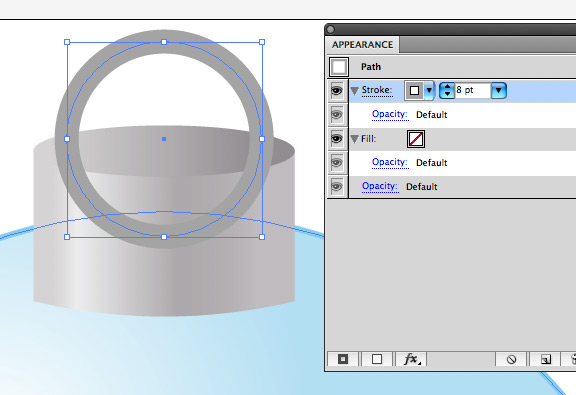Screen dimensions: 576x395
Task: Select the APPEARANCE panel tab
Action: tap(362, 45)
